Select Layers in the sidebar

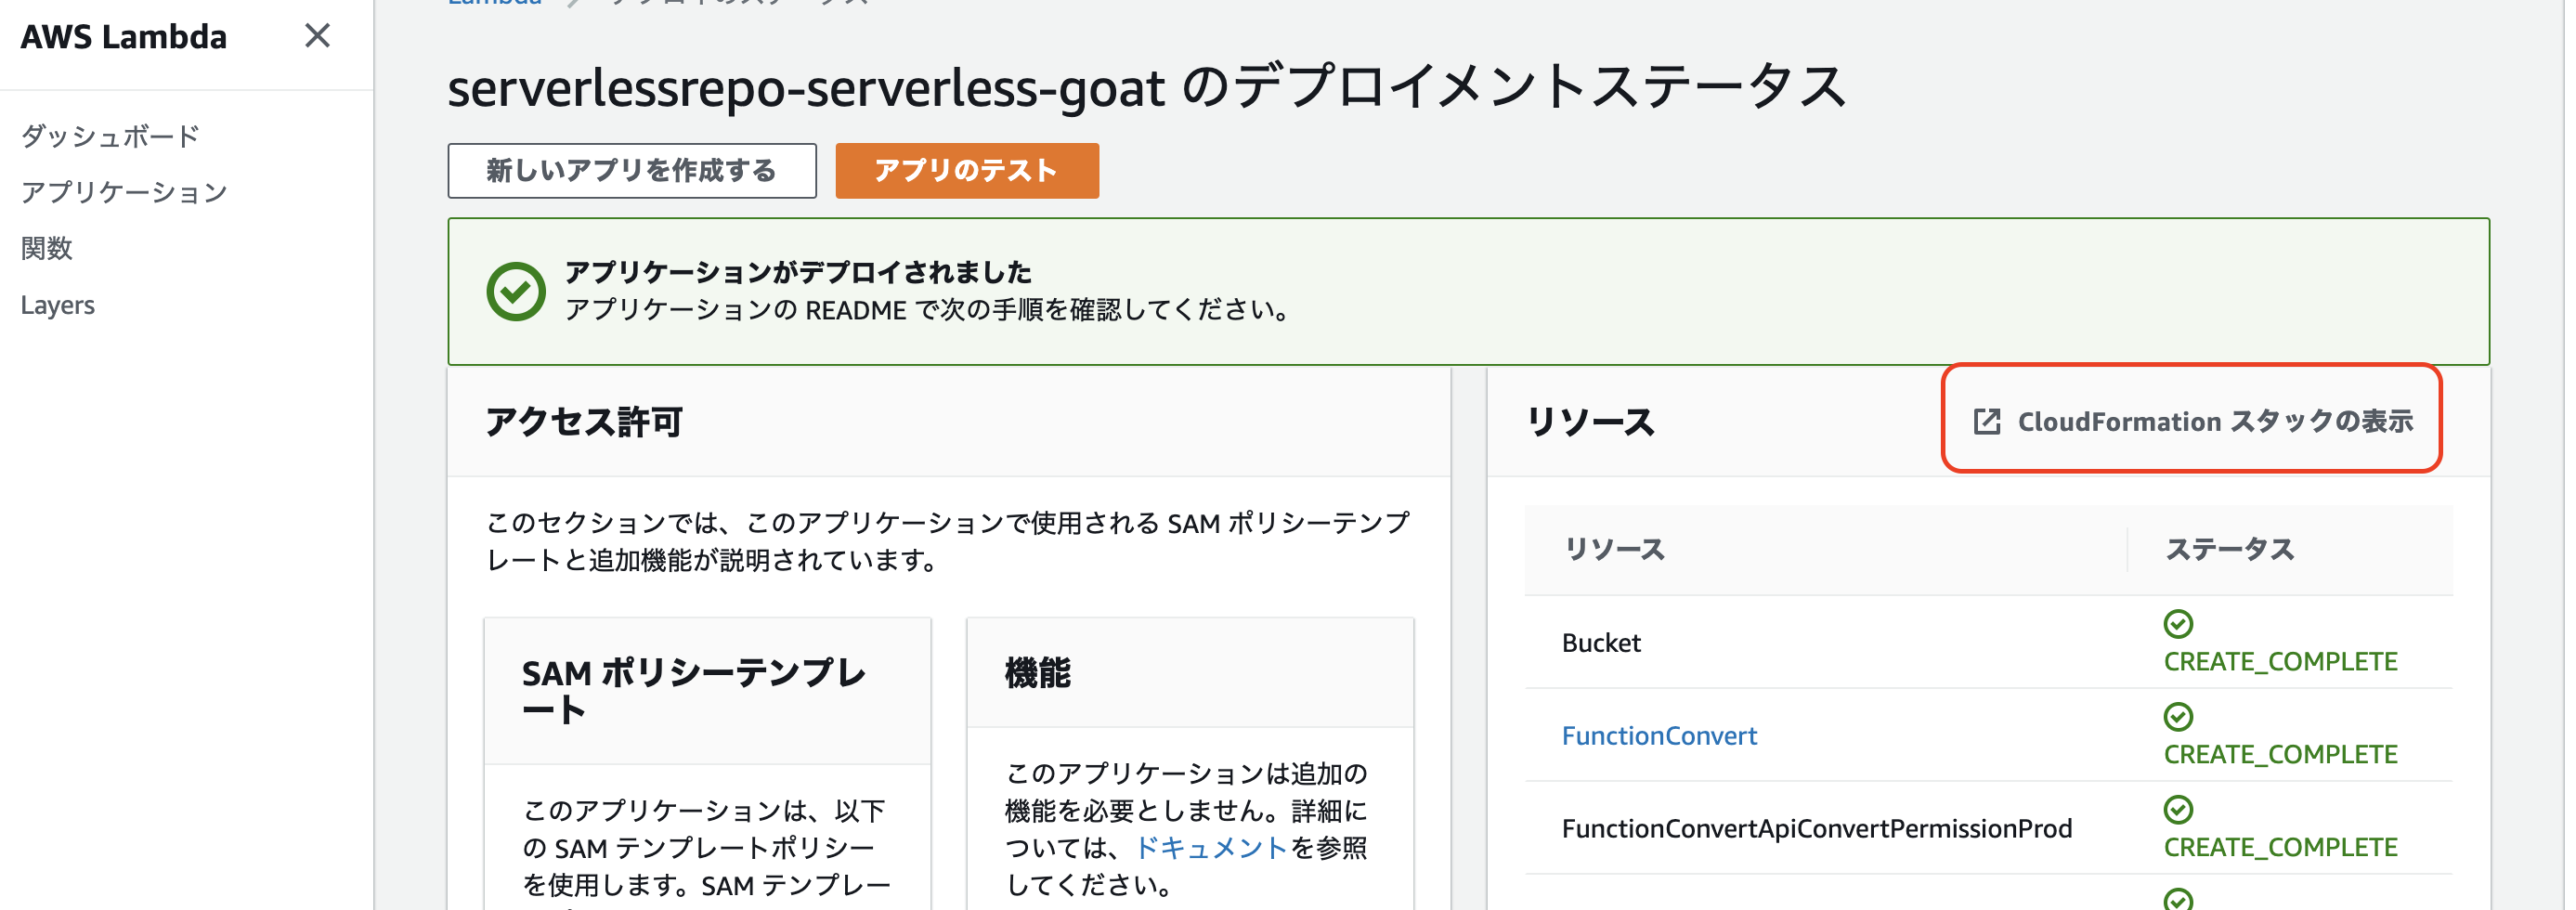[x=58, y=305]
